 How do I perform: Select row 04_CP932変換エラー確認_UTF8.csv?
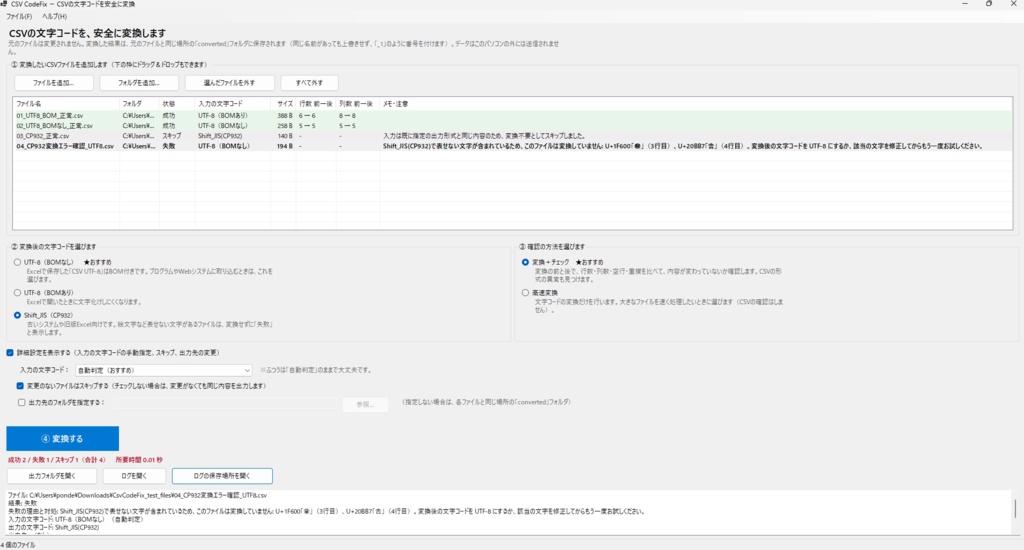click(x=513, y=146)
